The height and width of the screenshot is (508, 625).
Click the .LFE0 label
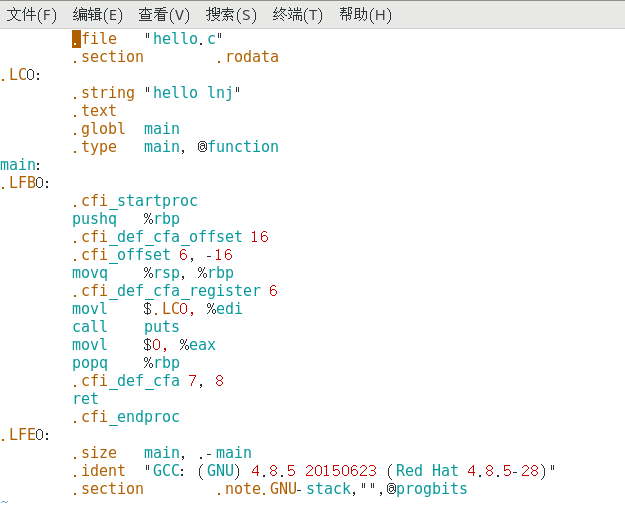[x=22, y=435]
